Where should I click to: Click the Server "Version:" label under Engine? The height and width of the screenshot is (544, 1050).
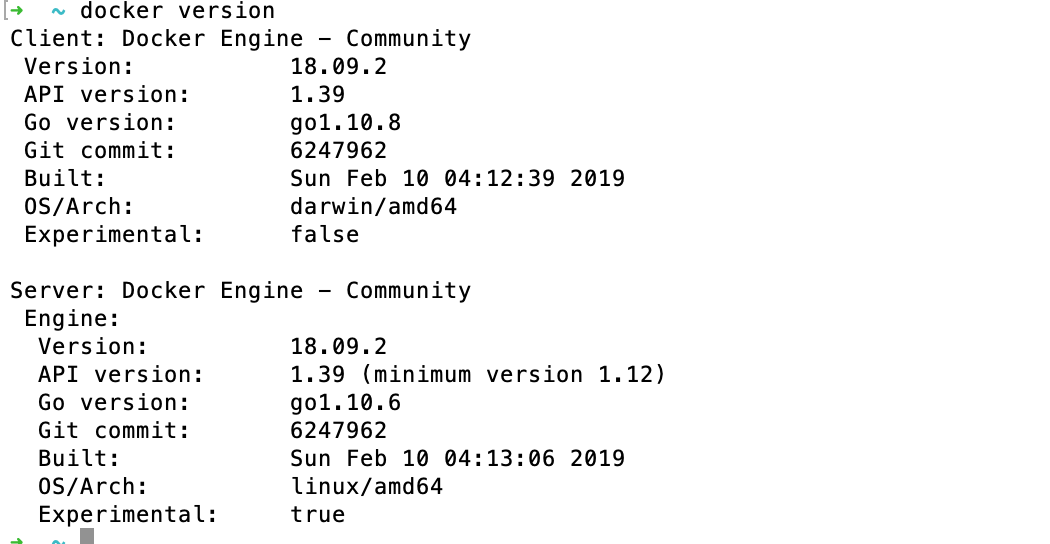click(93, 347)
